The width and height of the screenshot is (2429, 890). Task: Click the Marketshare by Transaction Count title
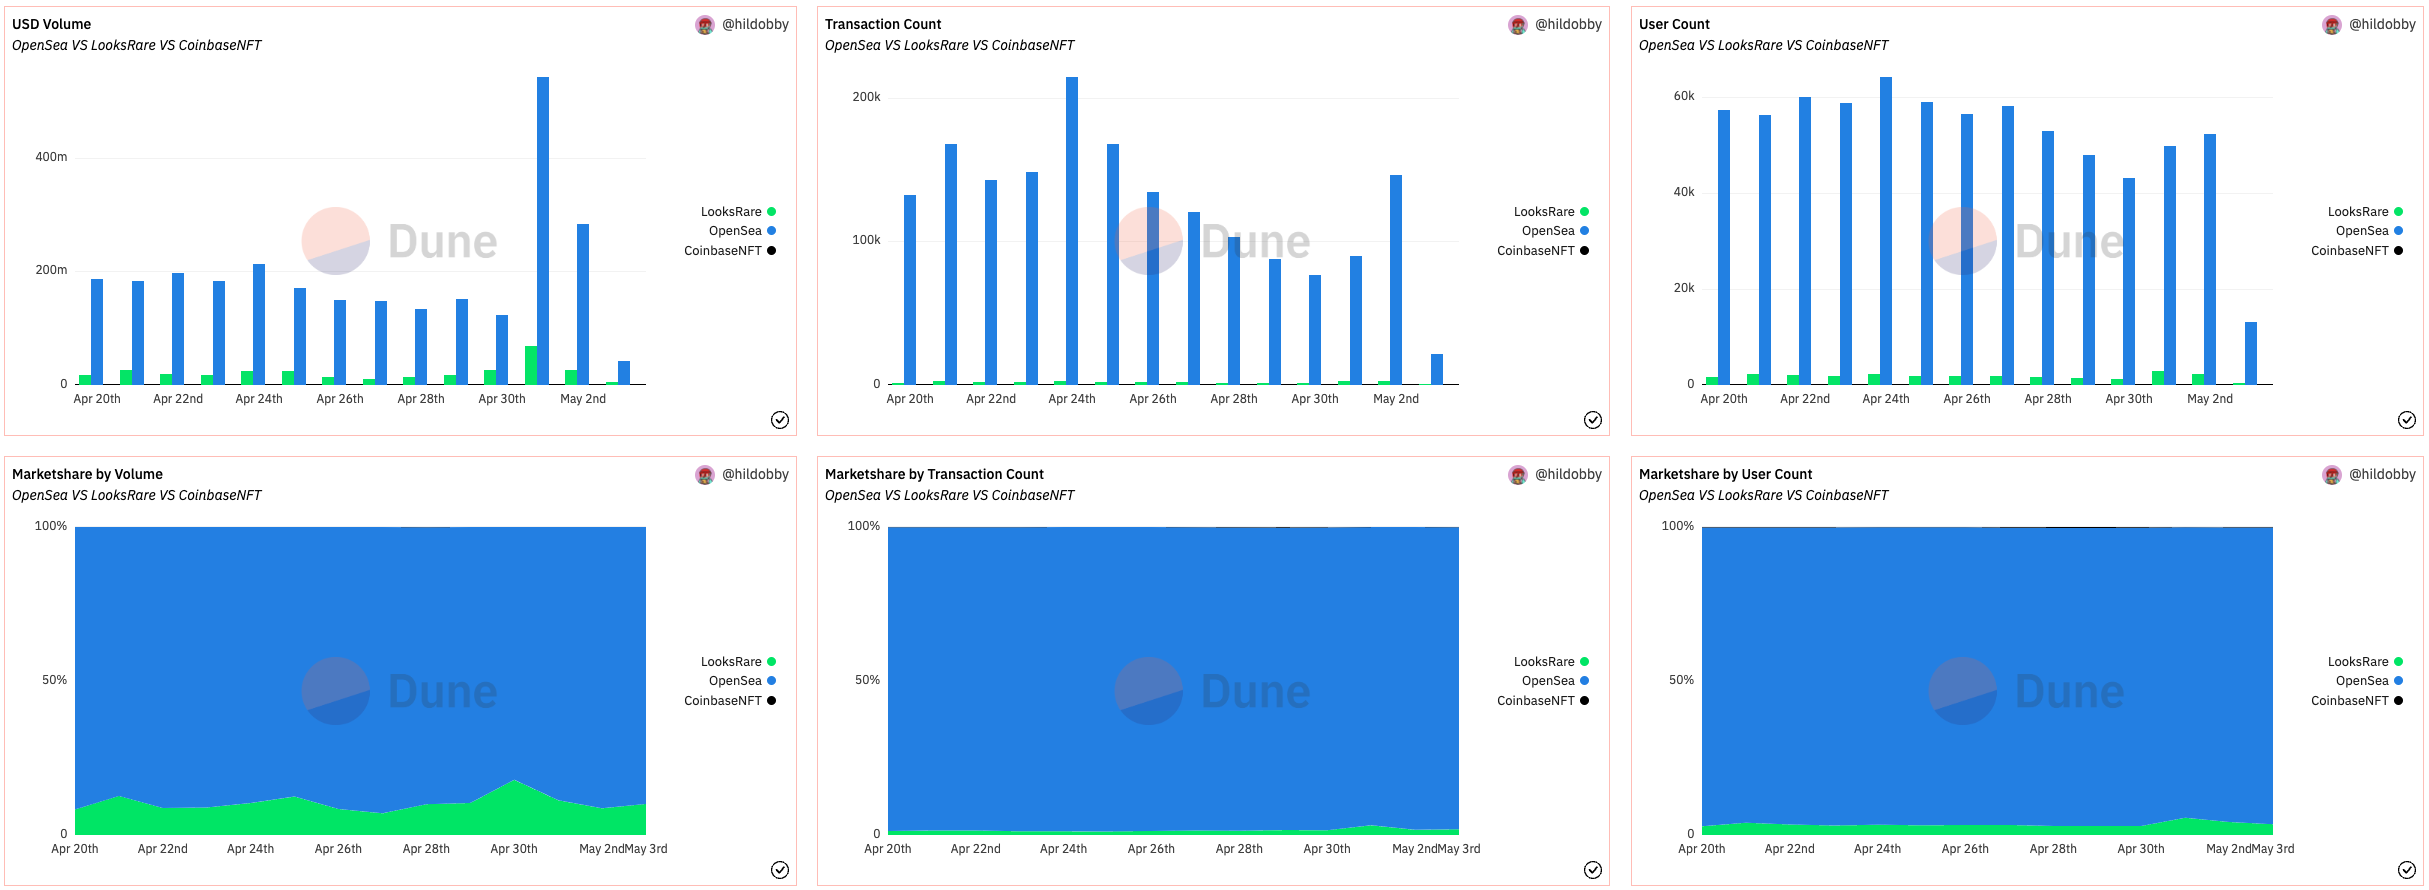pyautogui.click(x=934, y=474)
